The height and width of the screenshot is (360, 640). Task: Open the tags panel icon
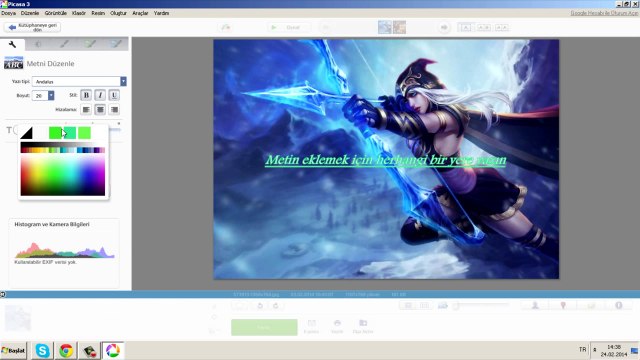click(591, 305)
